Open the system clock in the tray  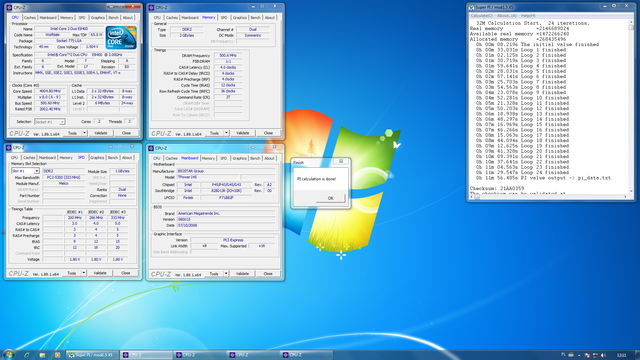[x=622, y=355]
